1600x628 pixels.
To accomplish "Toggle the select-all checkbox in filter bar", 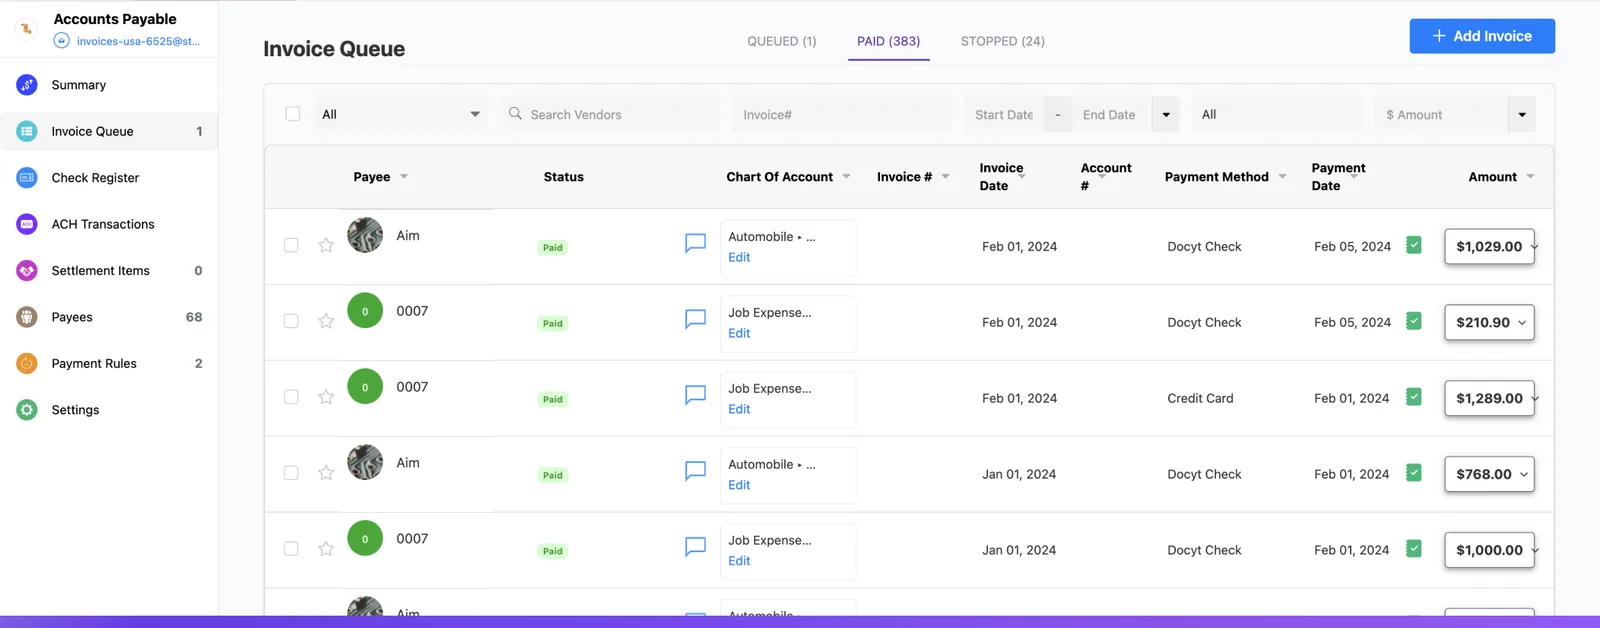I will tap(293, 114).
